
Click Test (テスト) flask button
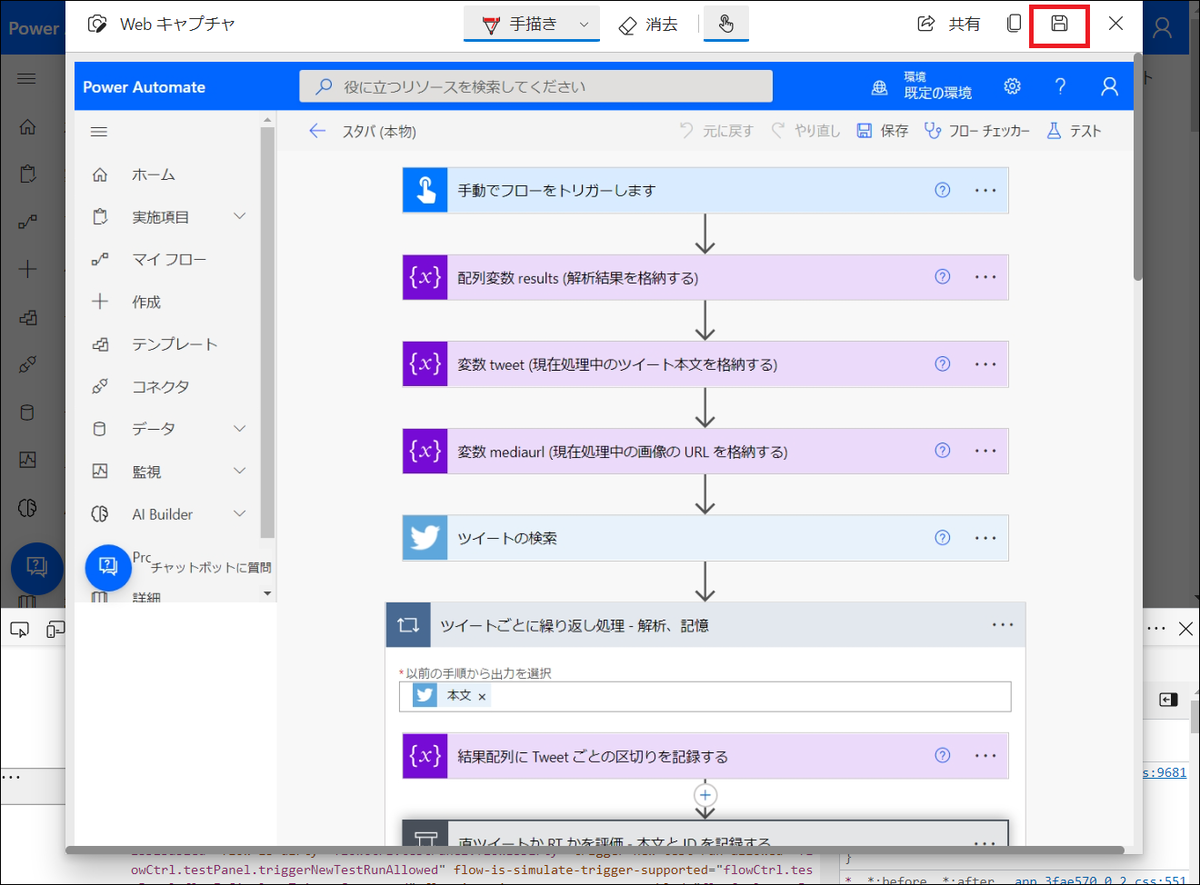[1073, 131]
